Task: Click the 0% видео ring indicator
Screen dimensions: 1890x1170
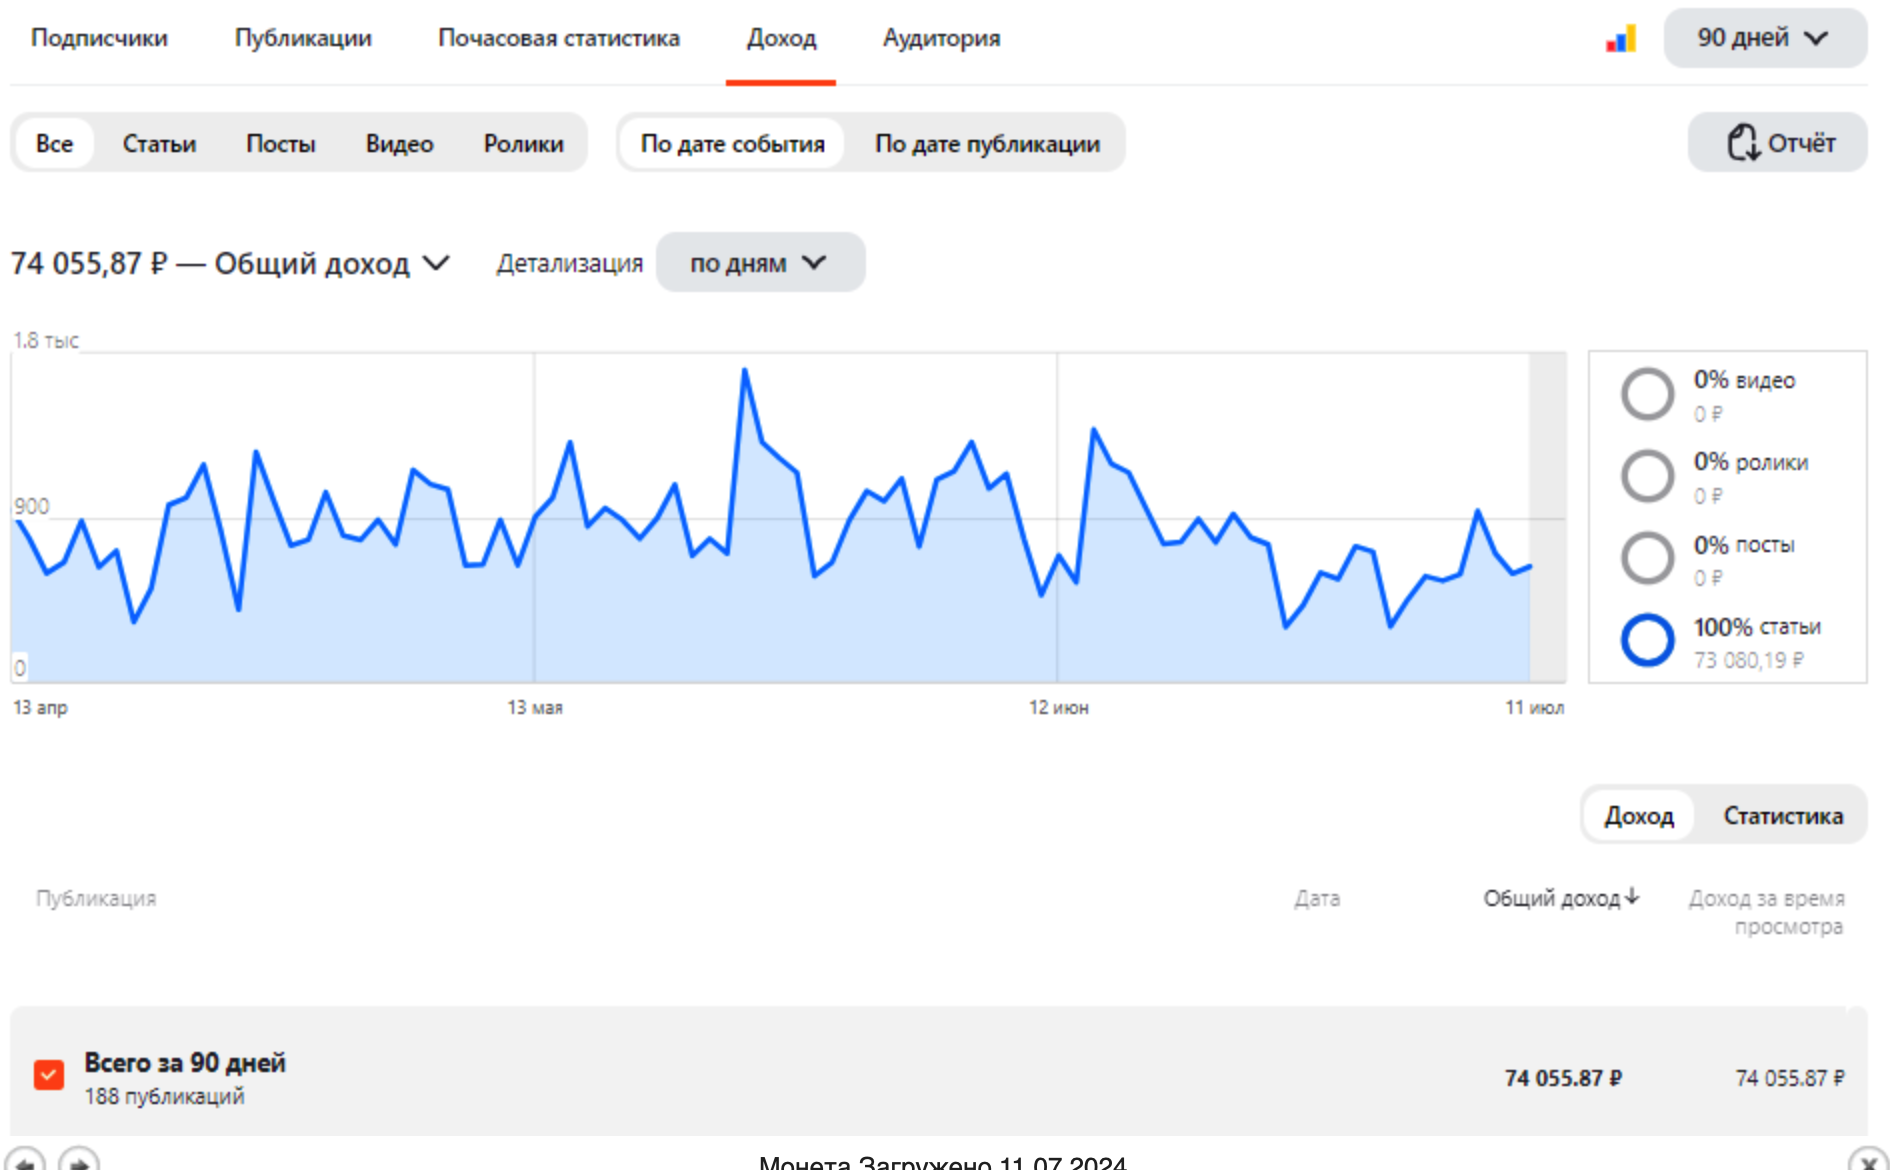Action: [1647, 394]
